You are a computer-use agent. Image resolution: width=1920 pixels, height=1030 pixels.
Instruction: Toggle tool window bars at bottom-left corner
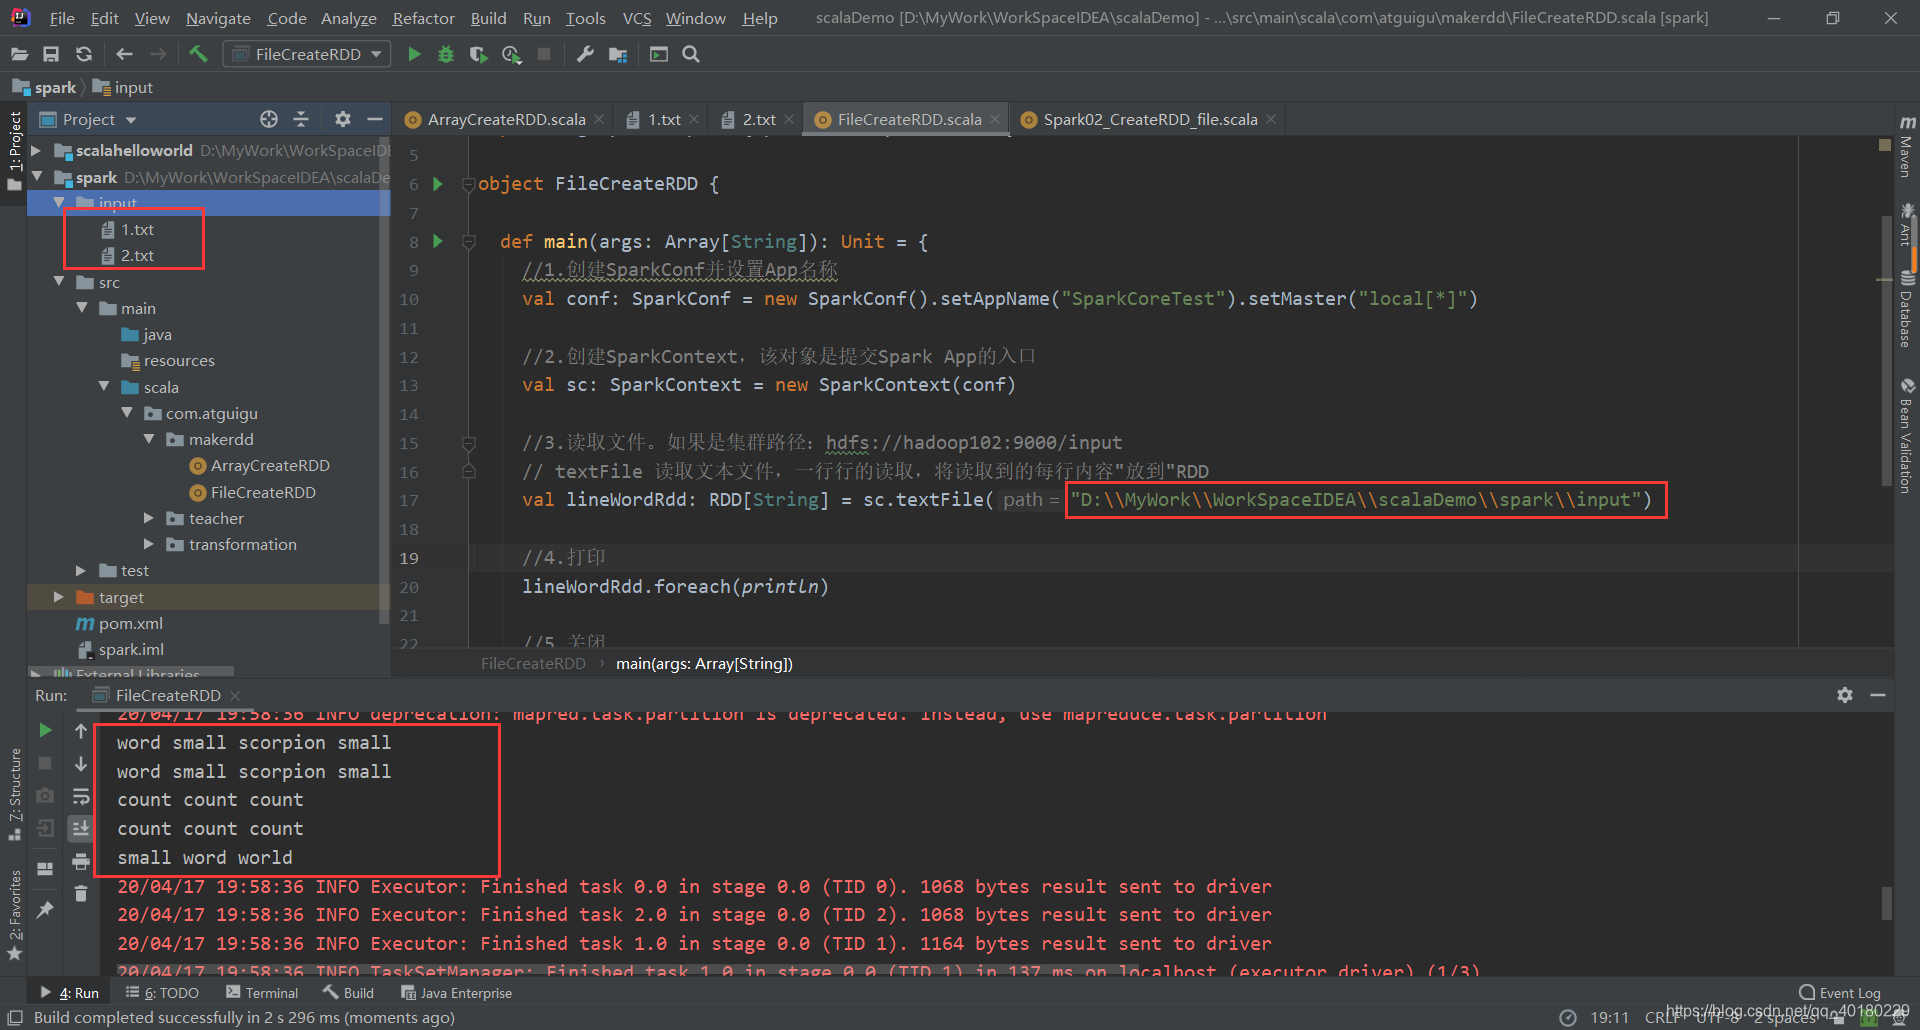(x=15, y=1018)
